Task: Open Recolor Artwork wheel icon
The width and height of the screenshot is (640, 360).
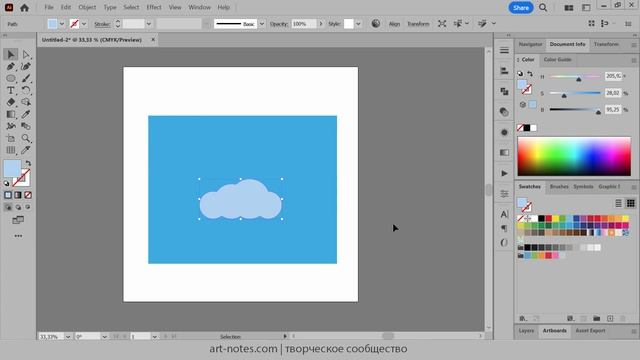Action: click(x=376, y=24)
